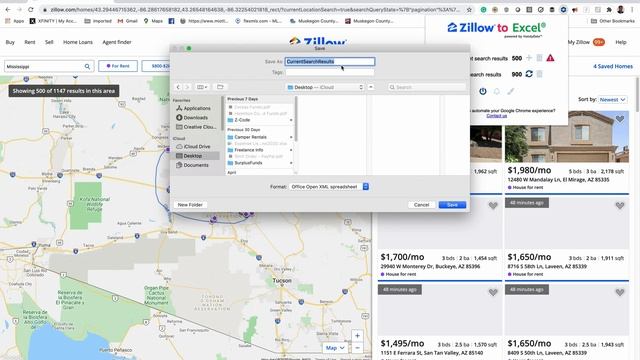Expand arrow beside Camper Rentals folder

pos(291,137)
